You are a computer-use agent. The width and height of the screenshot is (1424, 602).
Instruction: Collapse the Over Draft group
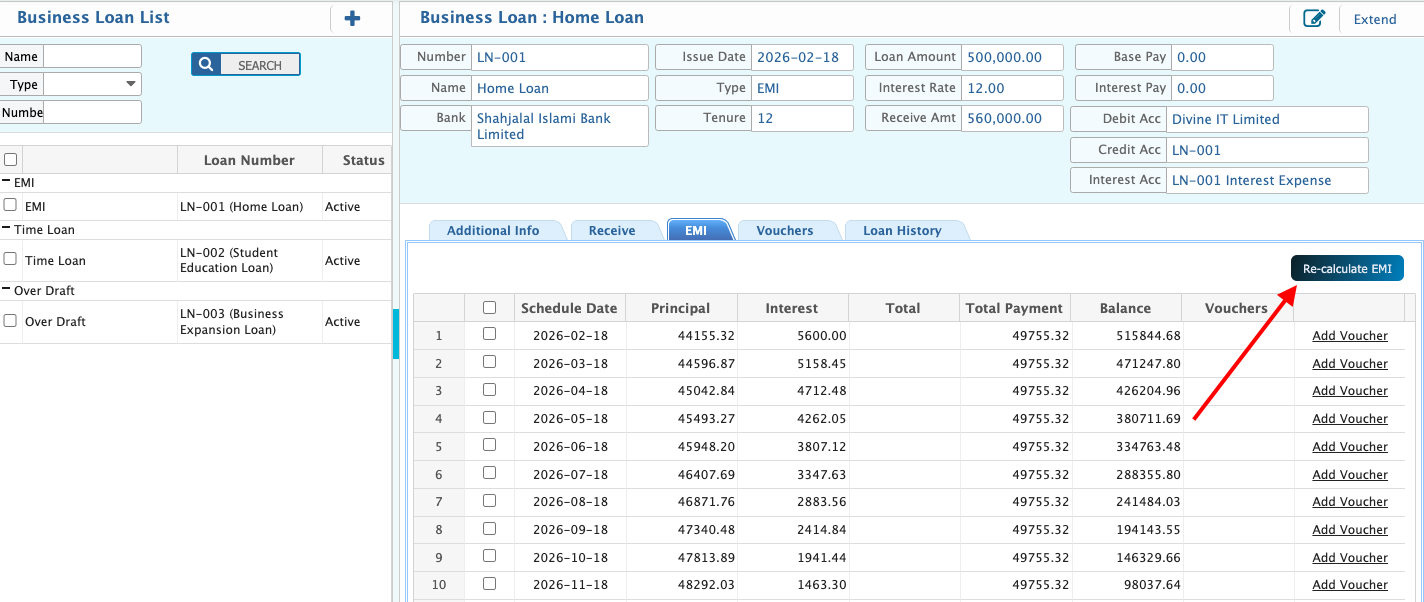7,290
